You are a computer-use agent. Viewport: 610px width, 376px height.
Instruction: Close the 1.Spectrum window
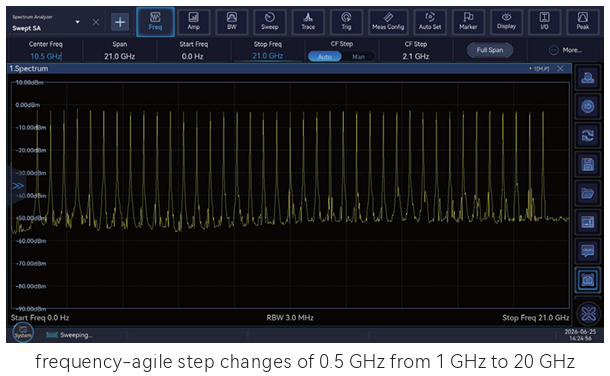point(560,68)
